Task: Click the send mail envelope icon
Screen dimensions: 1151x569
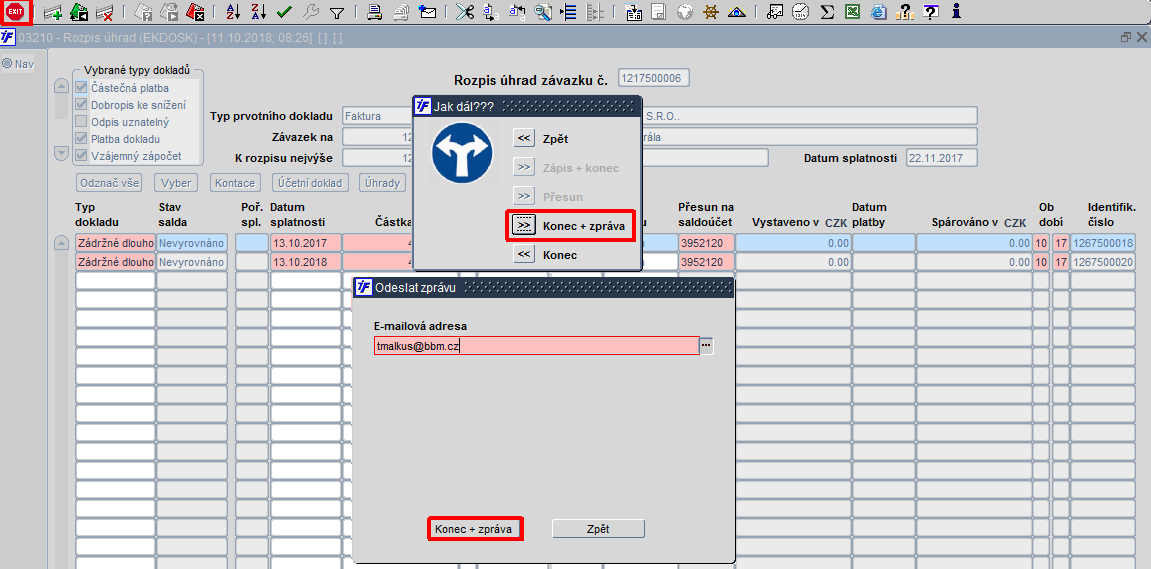Action: (x=427, y=12)
